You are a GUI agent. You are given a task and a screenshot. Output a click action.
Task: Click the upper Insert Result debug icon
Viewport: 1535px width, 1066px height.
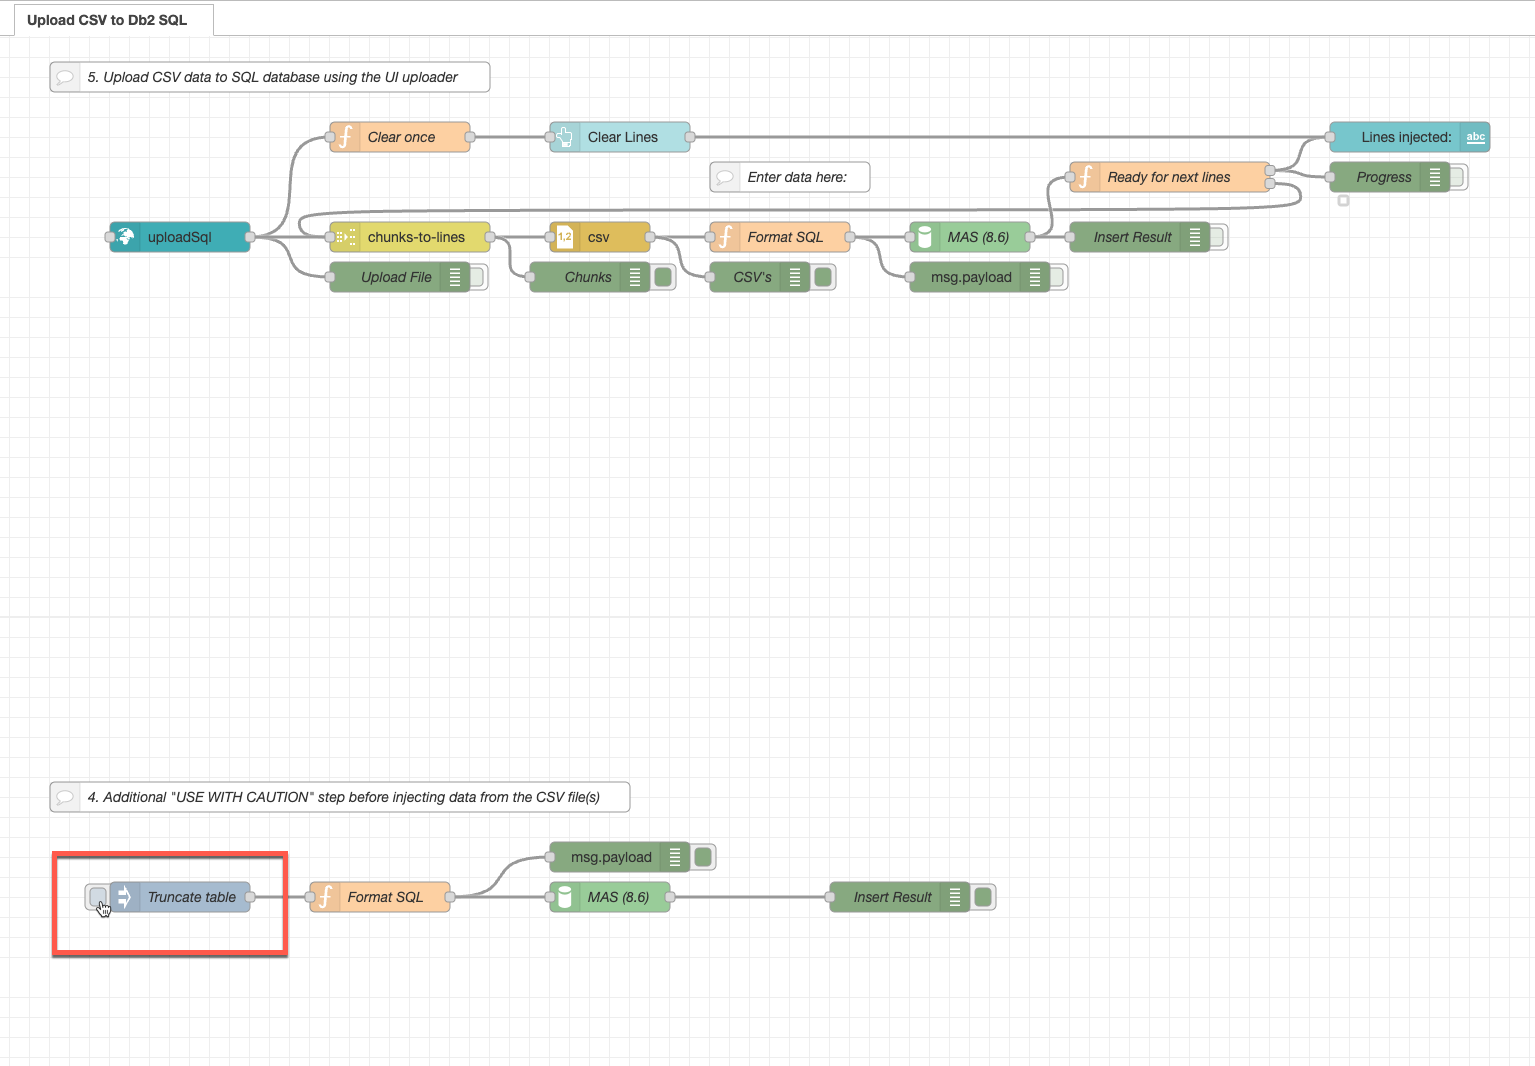[x=1195, y=237]
